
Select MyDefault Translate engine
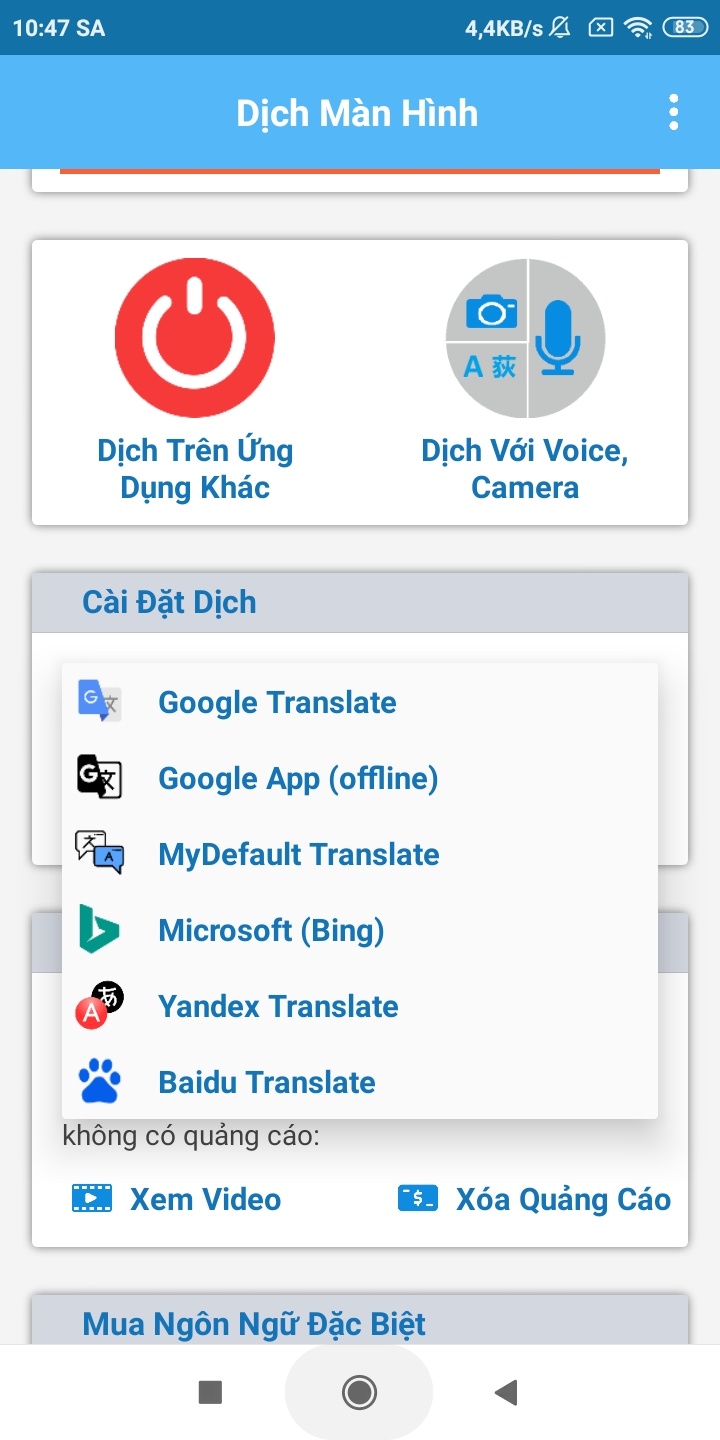299,854
